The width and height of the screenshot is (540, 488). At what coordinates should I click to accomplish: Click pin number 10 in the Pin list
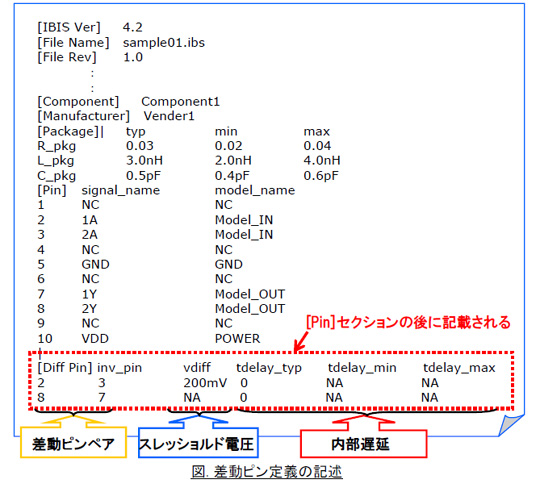point(45,339)
